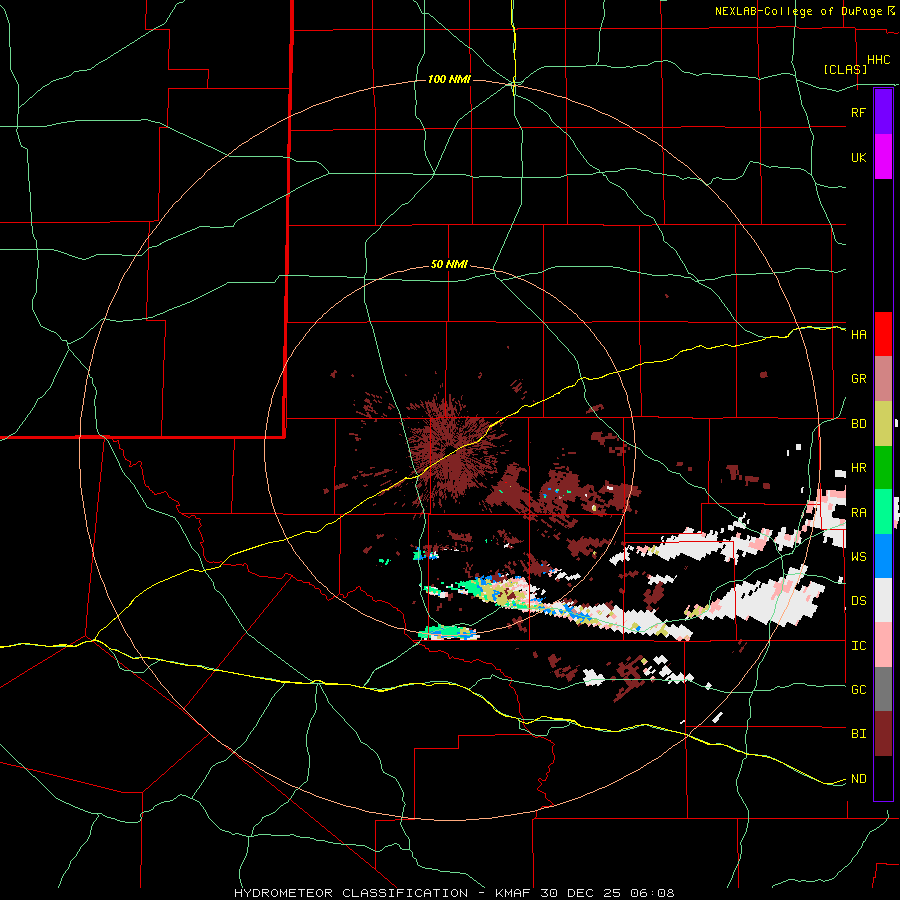This screenshot has height=900, width=900.
Task: Pick the light green RA legend swatch
Action: (x=883, y=512)
